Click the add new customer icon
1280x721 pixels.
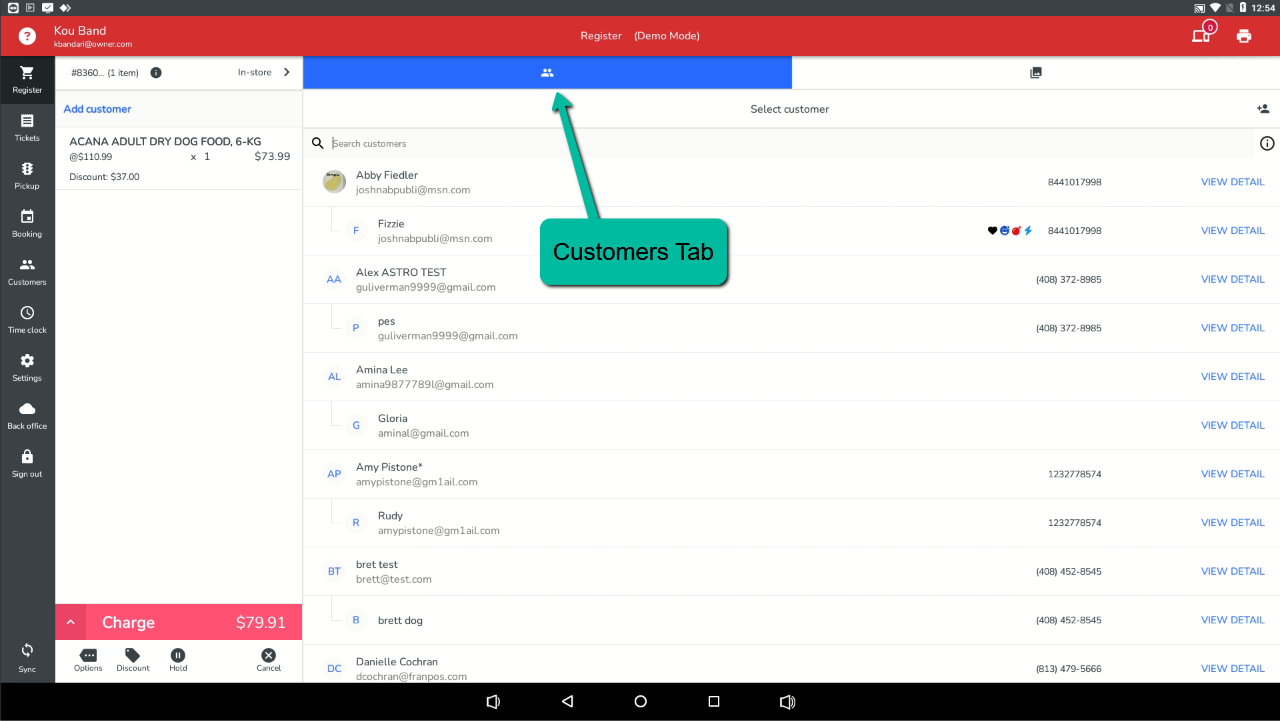[1263, 109]
